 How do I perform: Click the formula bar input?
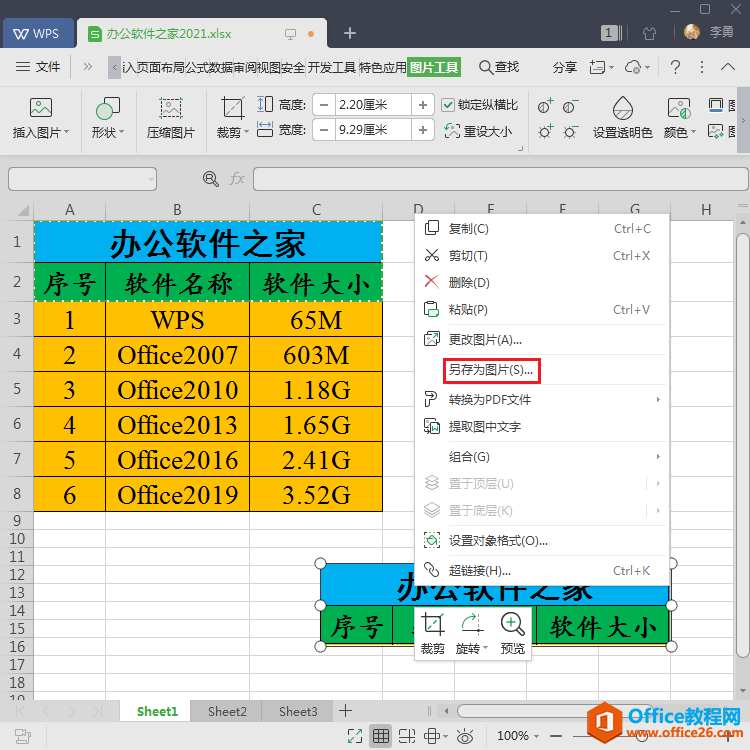coord(500,179)
